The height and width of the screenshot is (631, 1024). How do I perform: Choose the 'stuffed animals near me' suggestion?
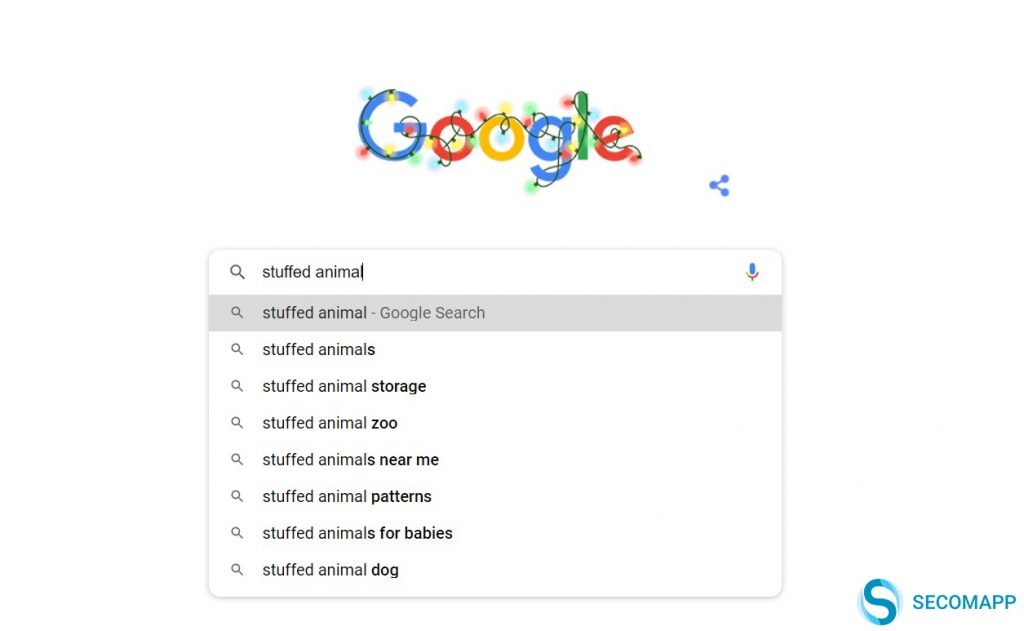click(495, 460)
